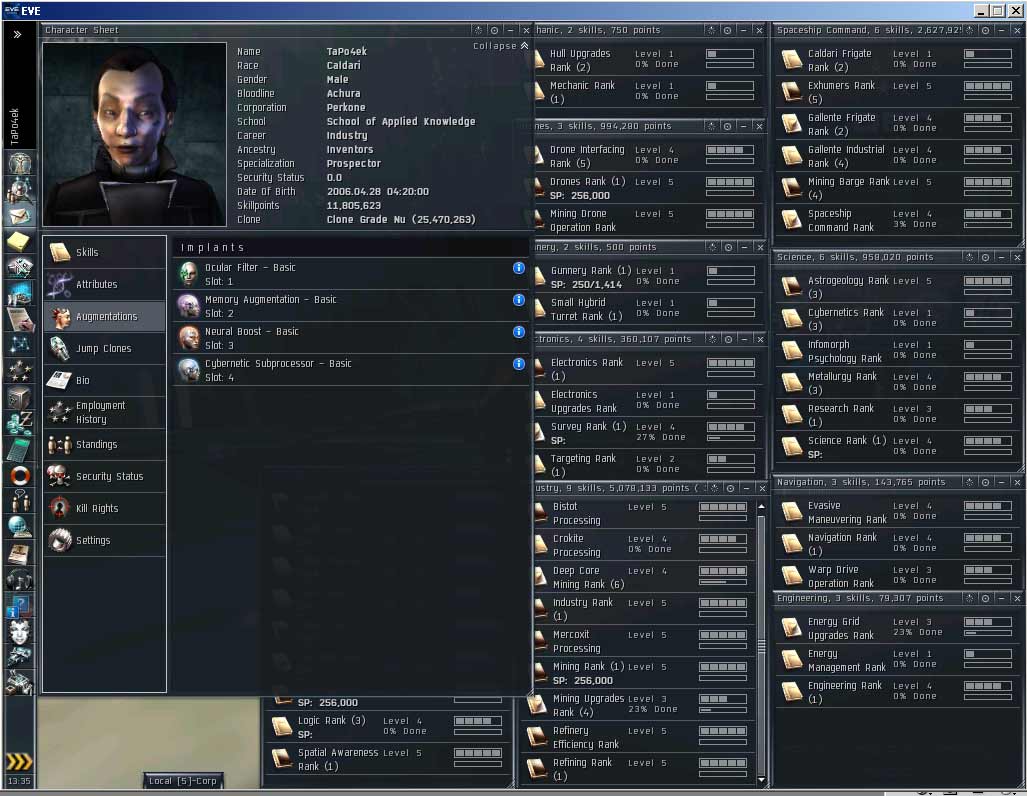Image resolution: width=1027 pixels, height=796 pixels.
Task: Minimize the Science skills window
Action: pyautogui.click(x=1001, y=257)
